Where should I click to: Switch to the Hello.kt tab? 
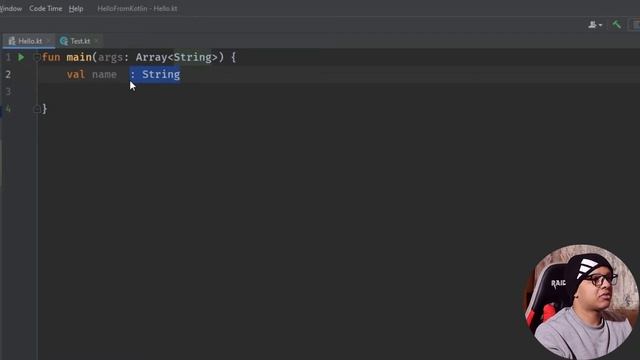pyautogui.click(x=30, y=41)
